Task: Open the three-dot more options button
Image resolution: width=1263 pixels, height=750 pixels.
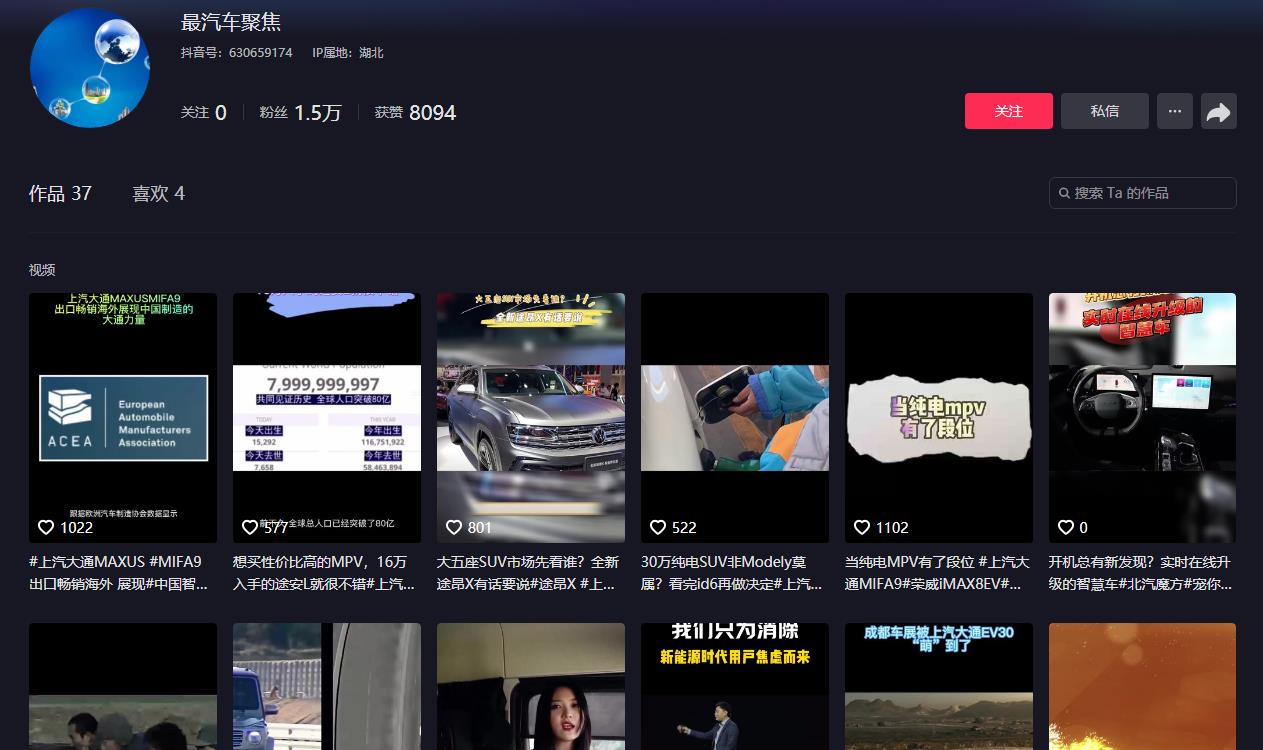Action: pos(1175,111)
